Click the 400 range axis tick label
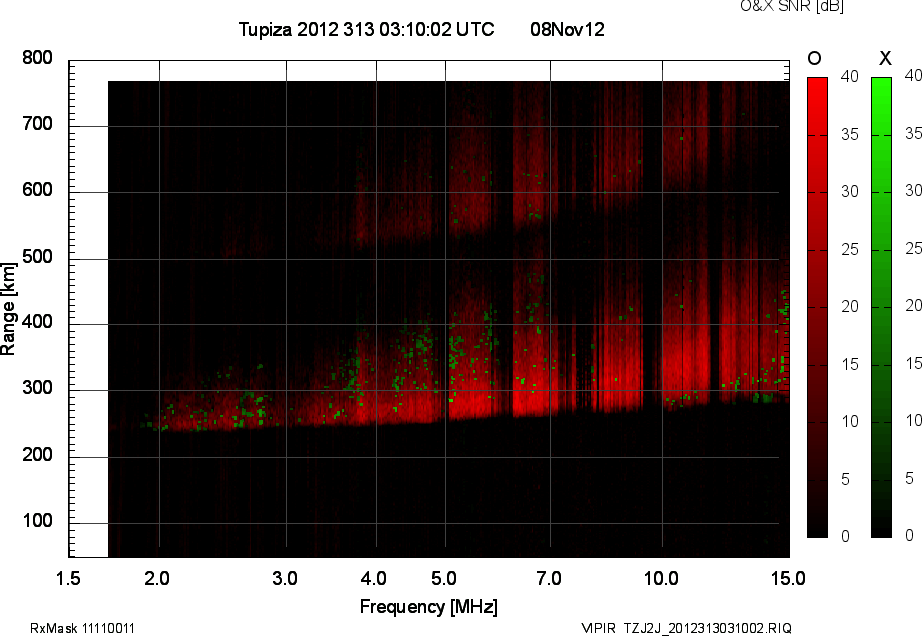 coord(37,322)
